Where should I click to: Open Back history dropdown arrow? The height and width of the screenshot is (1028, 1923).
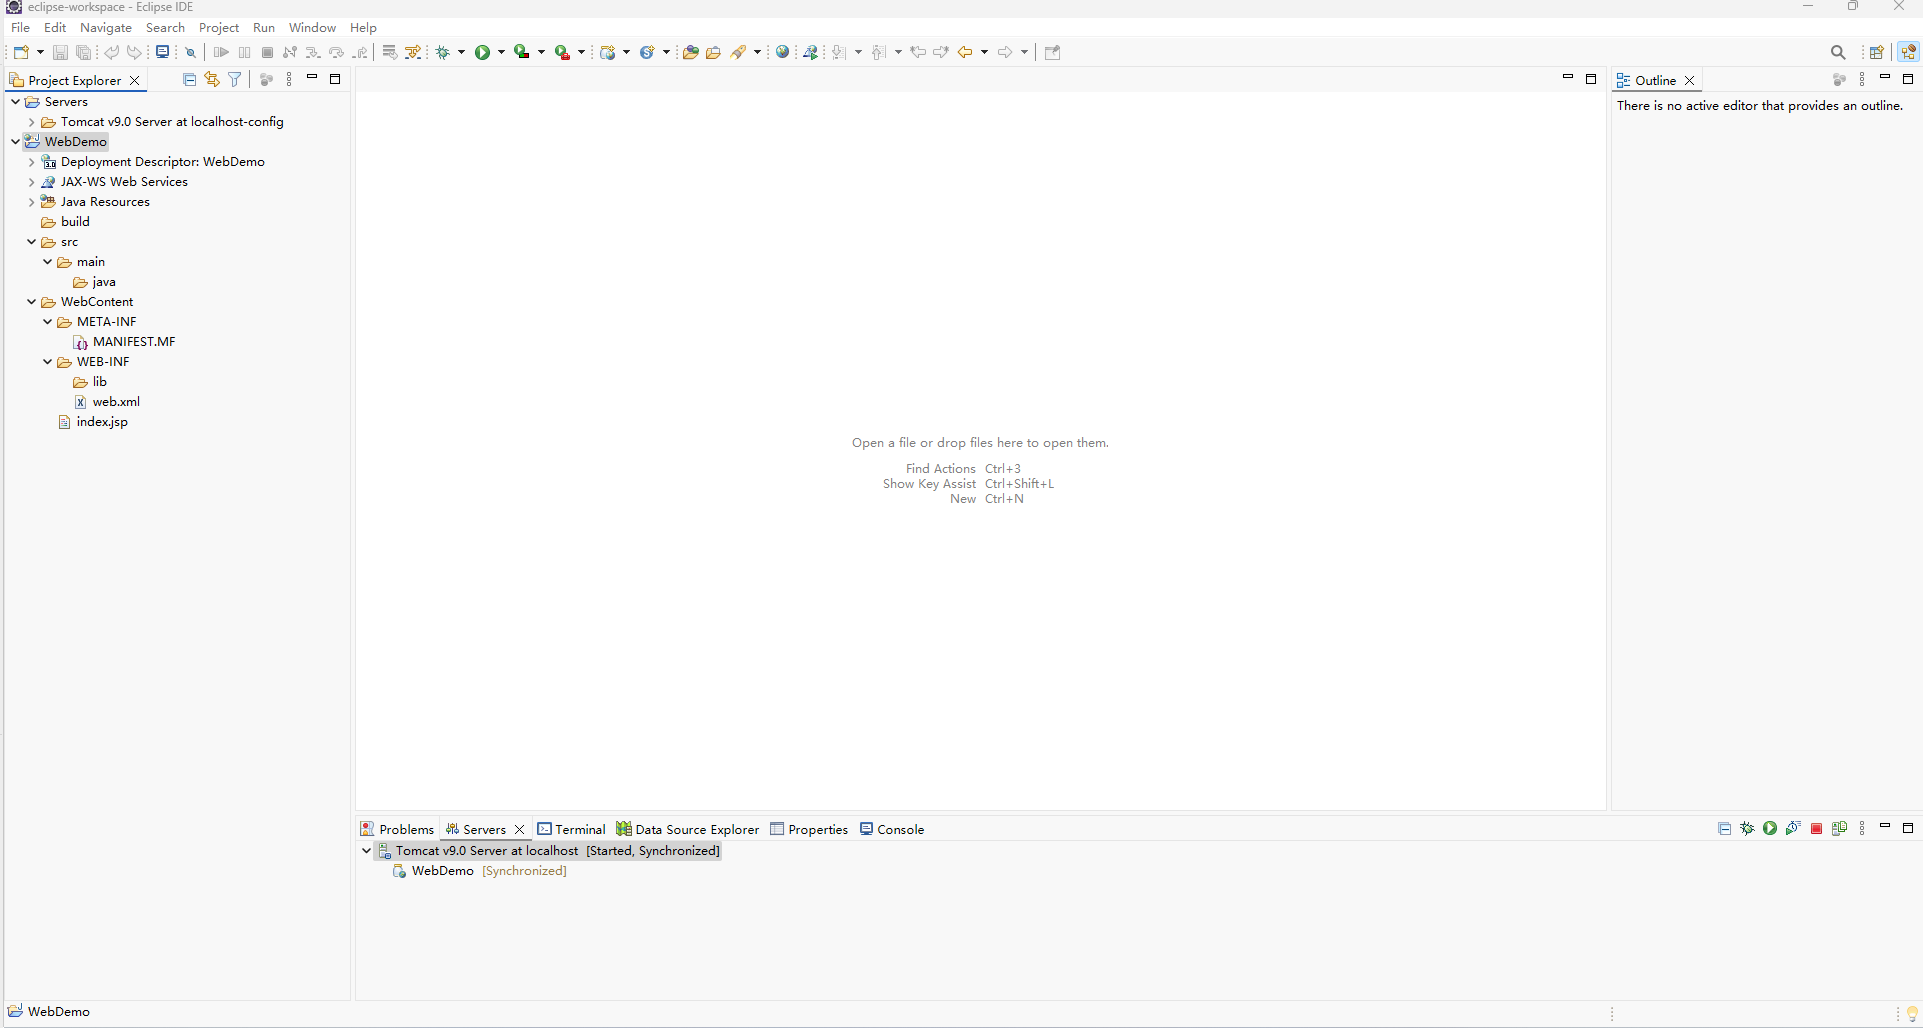(984, 52)
